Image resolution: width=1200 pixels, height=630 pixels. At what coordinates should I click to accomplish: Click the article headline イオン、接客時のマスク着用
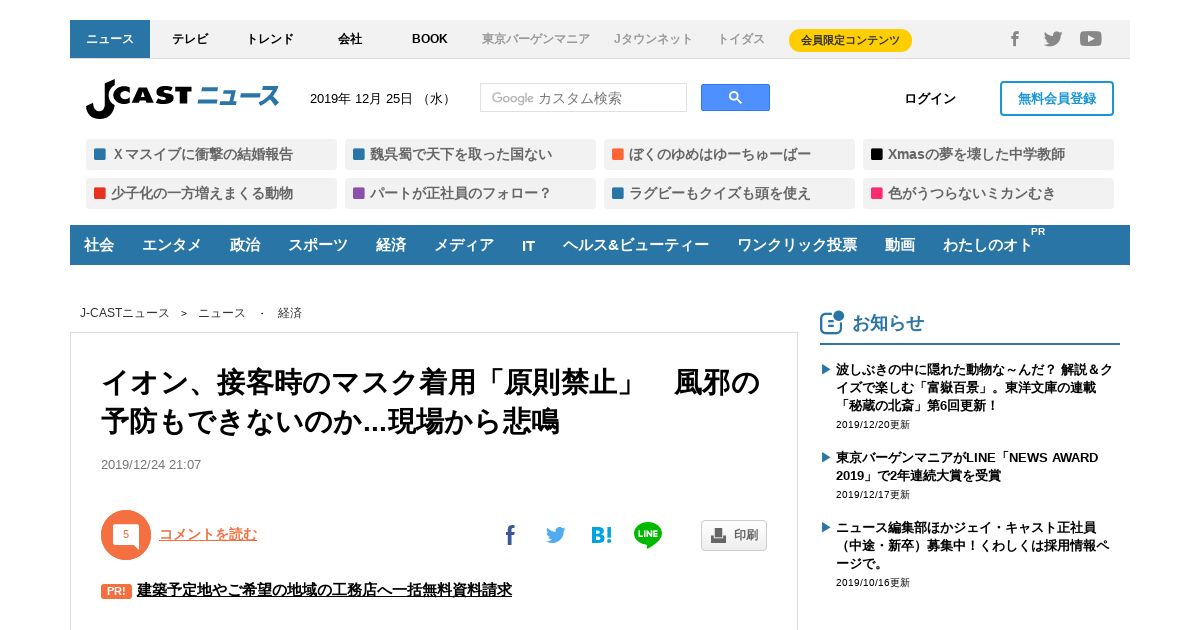(x=431, y=402)
